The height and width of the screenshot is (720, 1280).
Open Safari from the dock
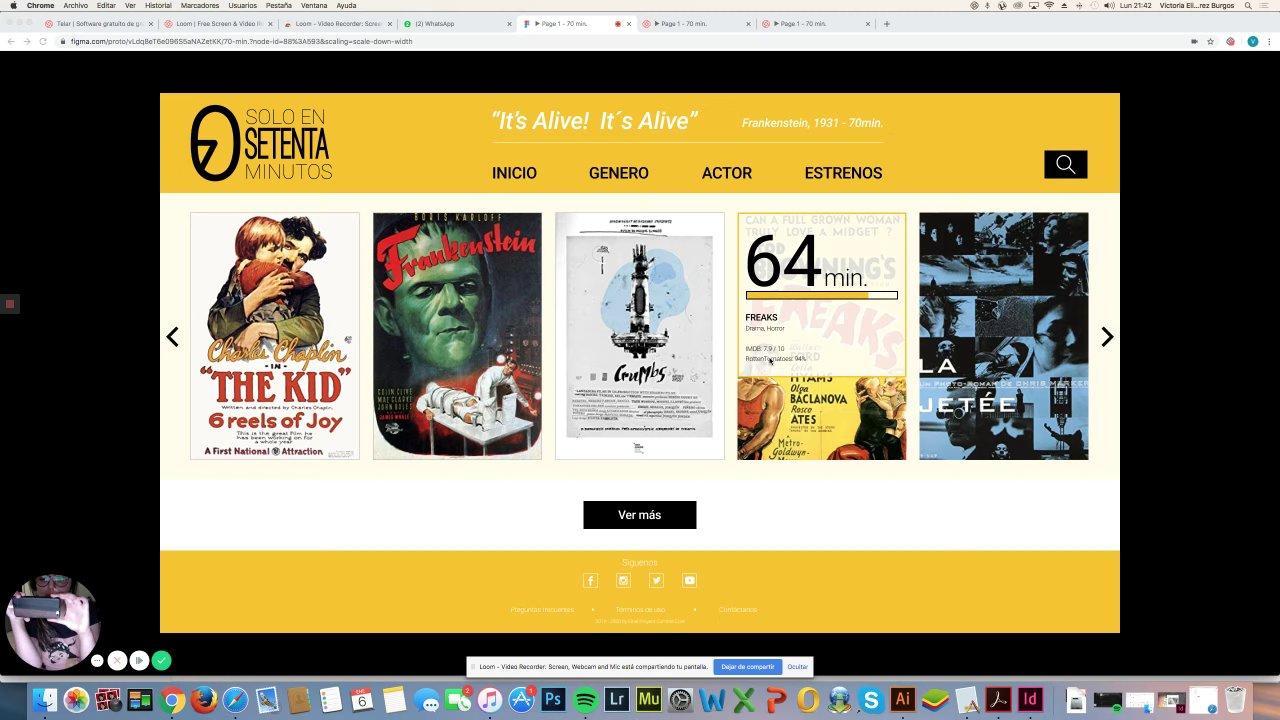pos(236,700)
